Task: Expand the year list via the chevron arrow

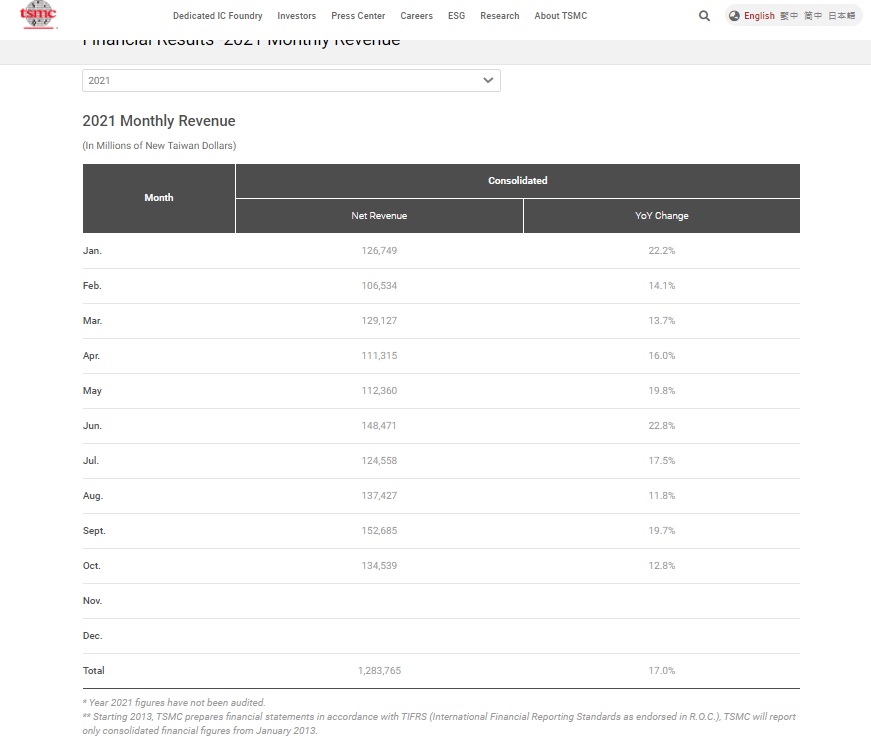Action: (487, 80)
